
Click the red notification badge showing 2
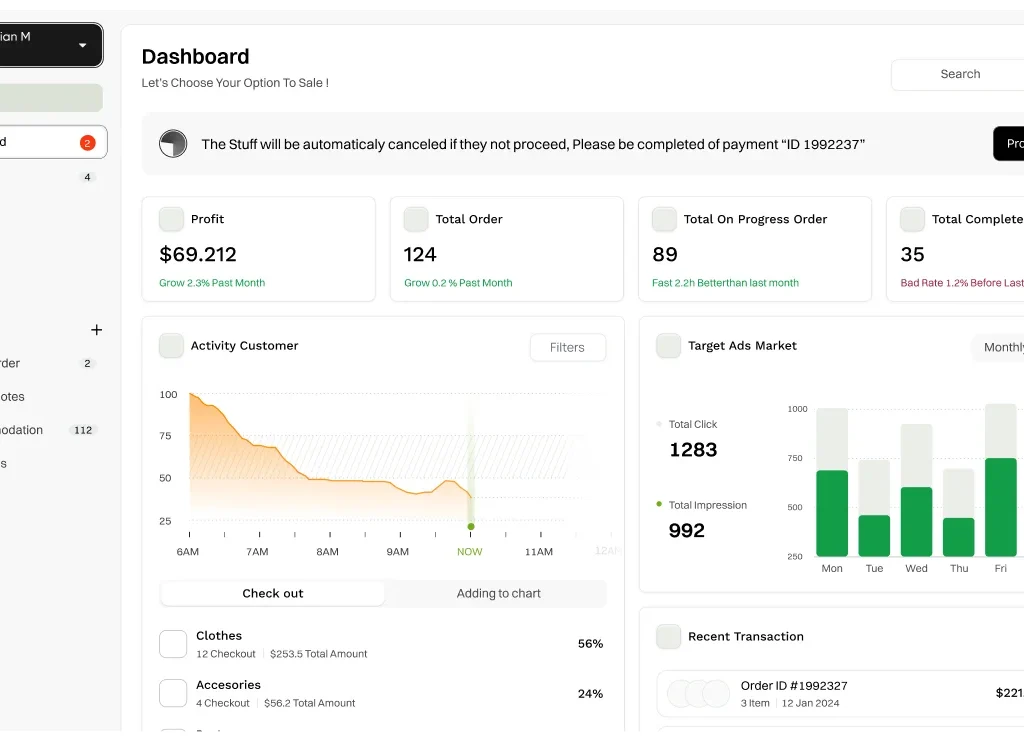(88, 142)
